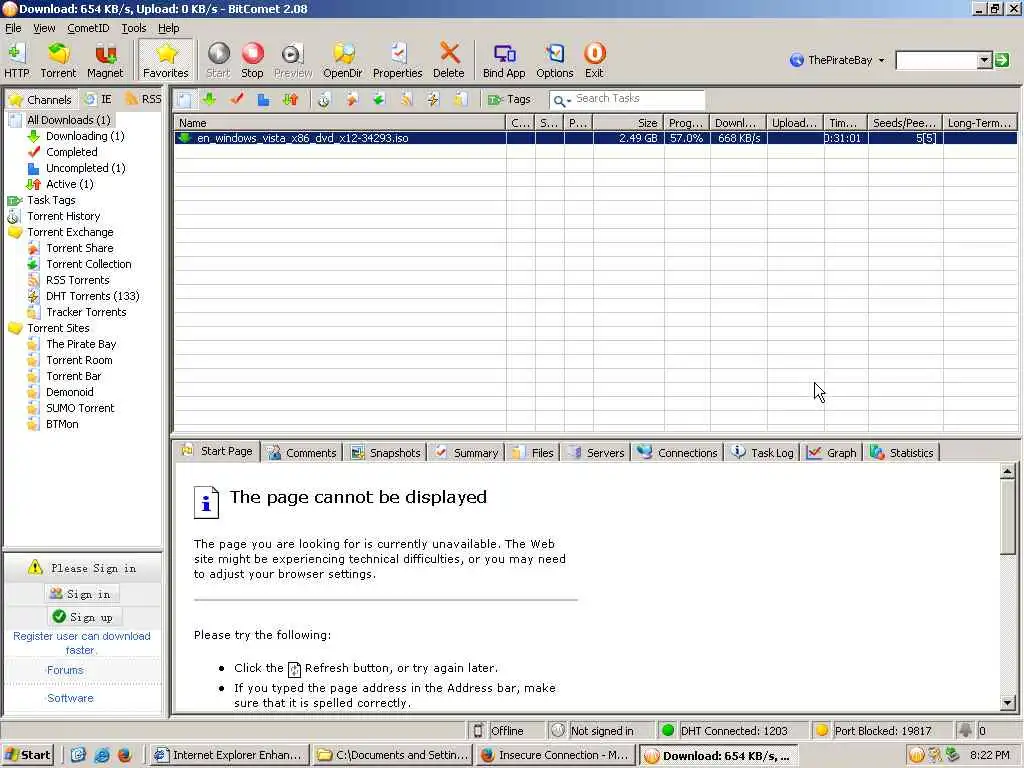
Task: Select All Downloads (1) in the tree
Action: coord(69,120)
